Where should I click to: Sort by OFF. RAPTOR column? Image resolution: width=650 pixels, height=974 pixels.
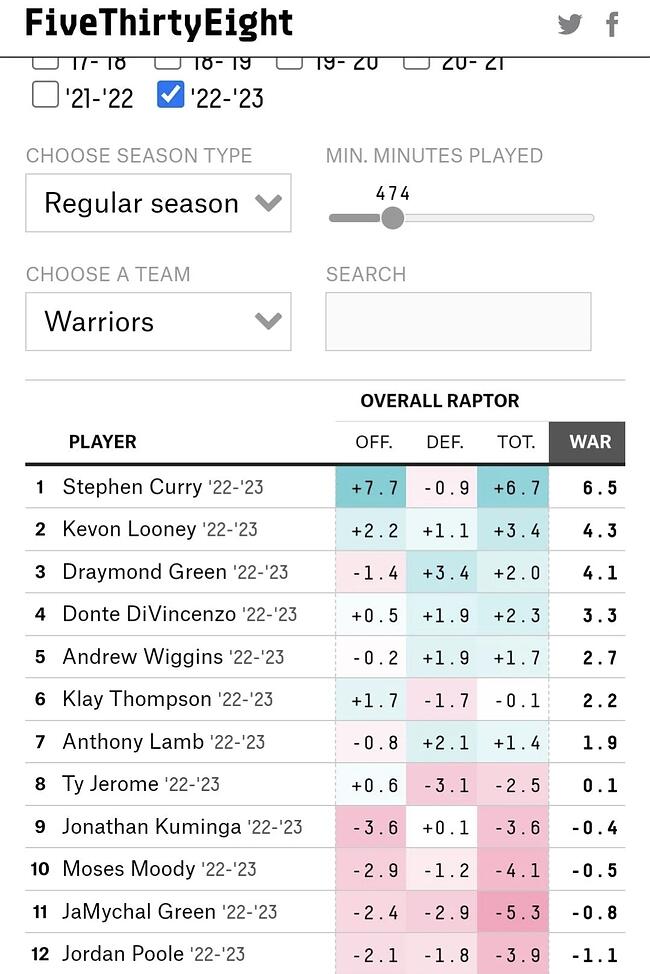[374, 442]
